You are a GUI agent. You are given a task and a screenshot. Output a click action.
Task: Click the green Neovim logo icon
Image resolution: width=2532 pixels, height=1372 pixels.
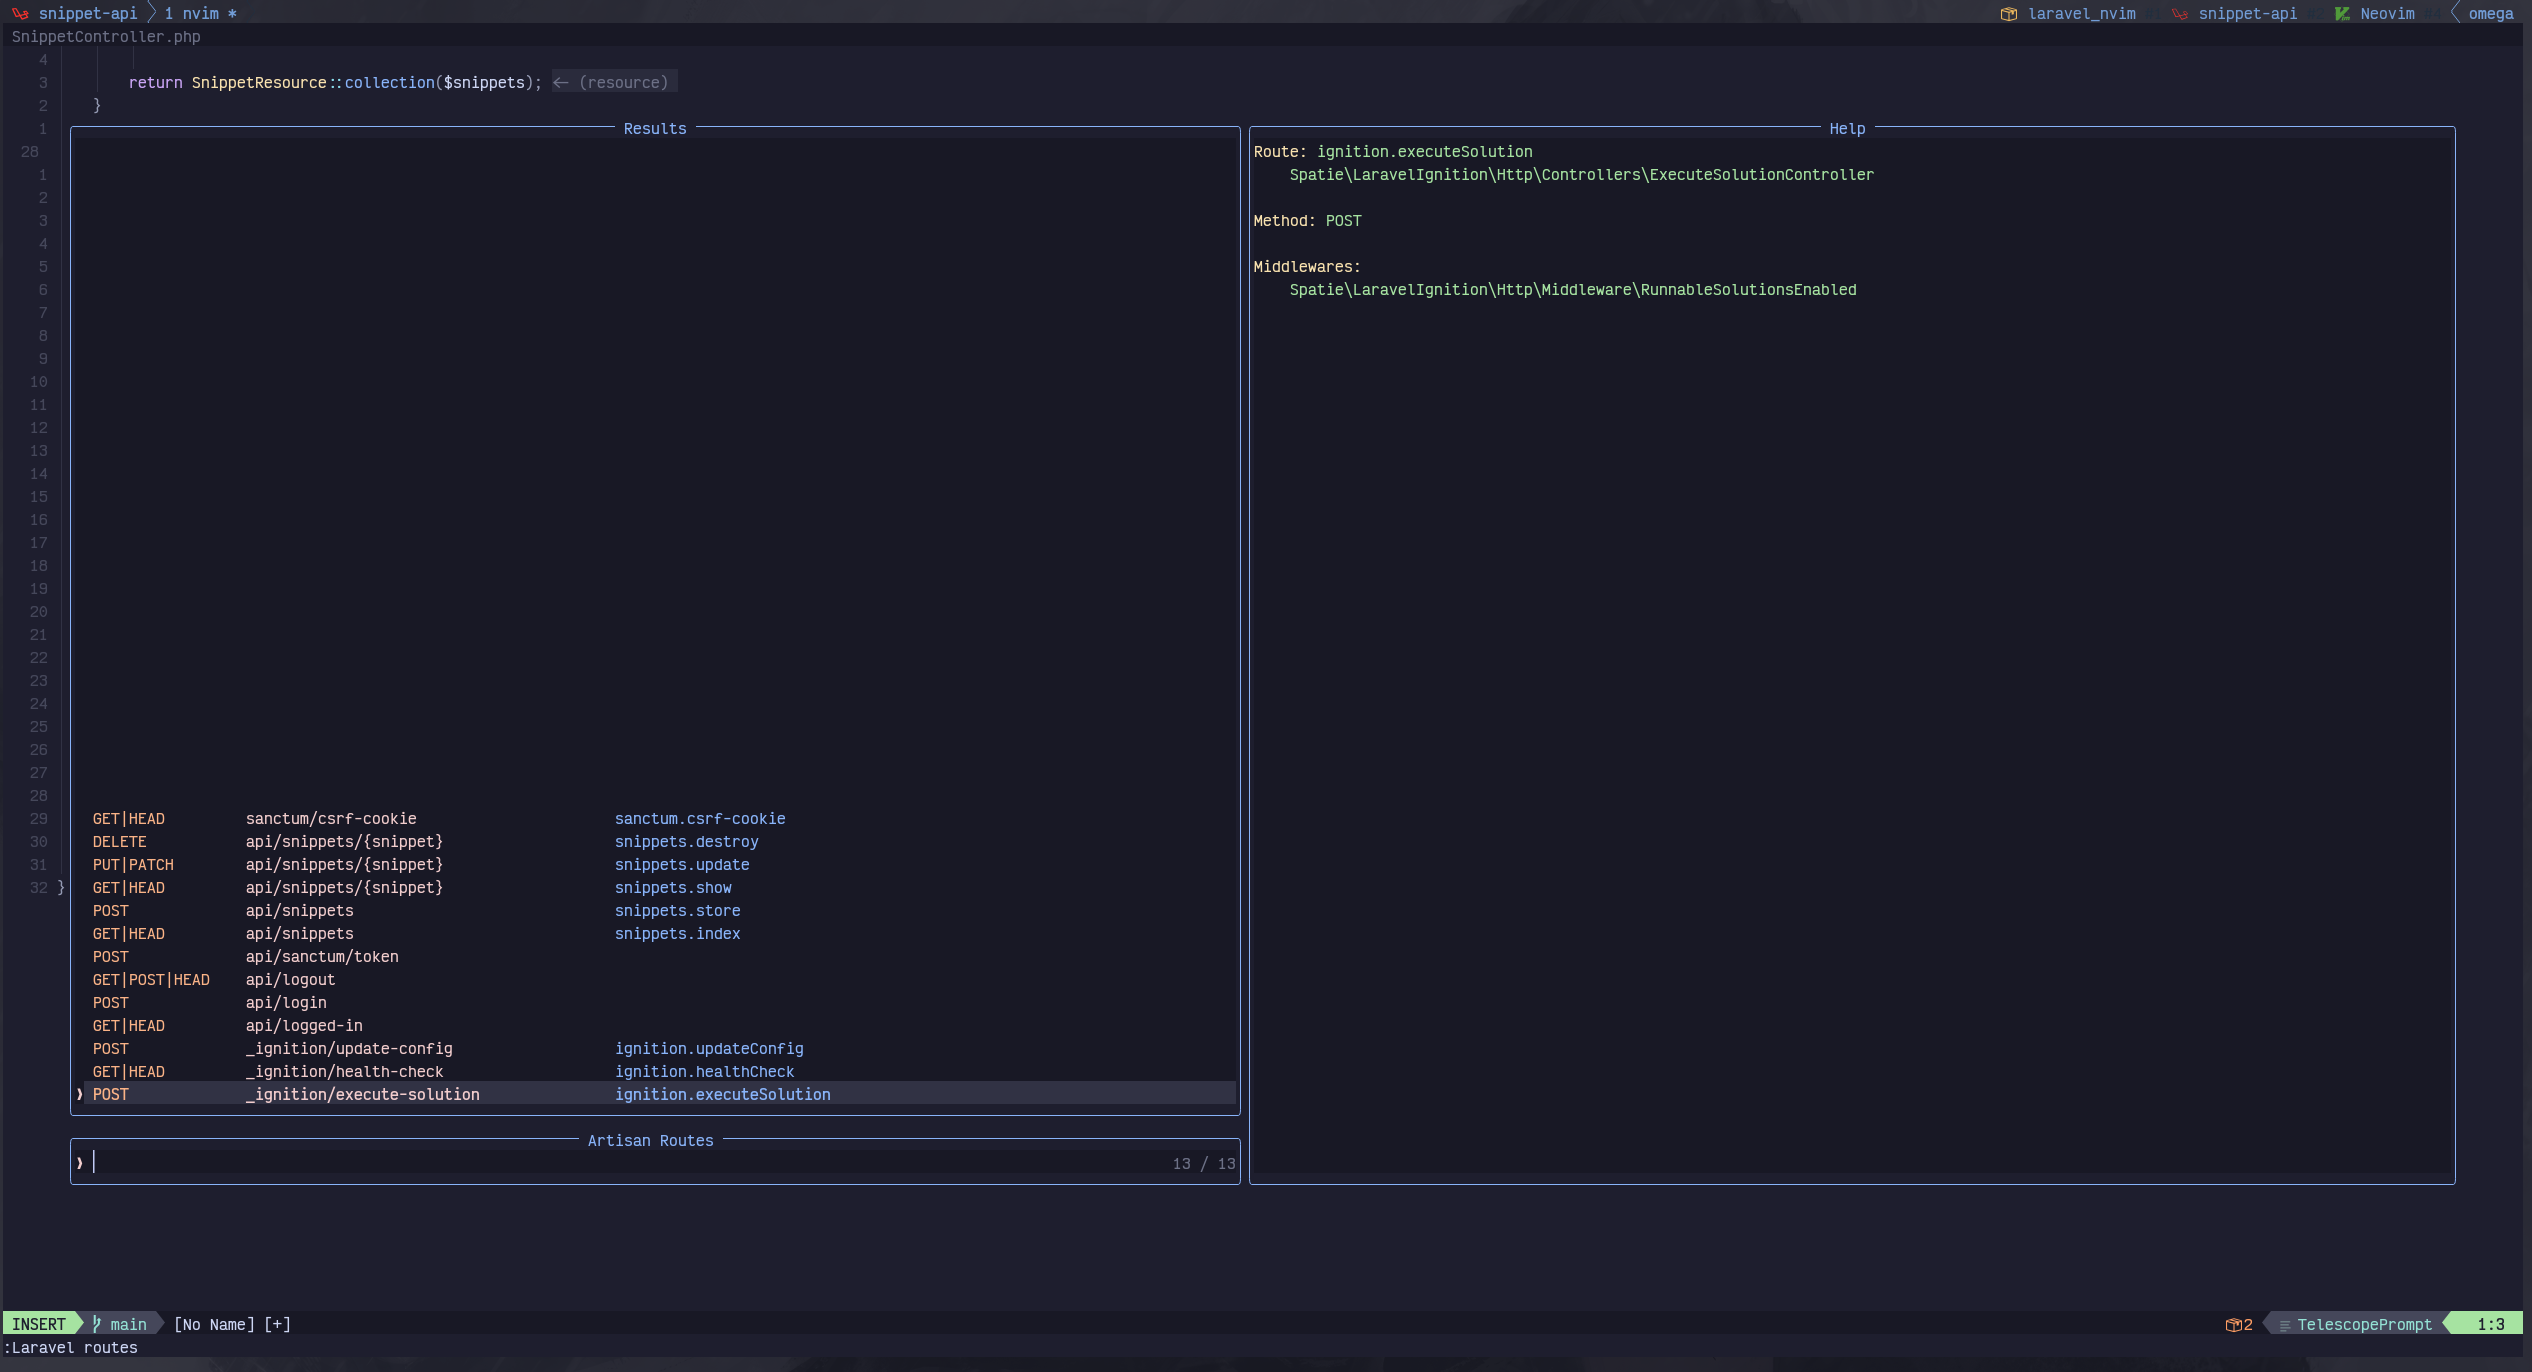click(x=2342, y=14)
